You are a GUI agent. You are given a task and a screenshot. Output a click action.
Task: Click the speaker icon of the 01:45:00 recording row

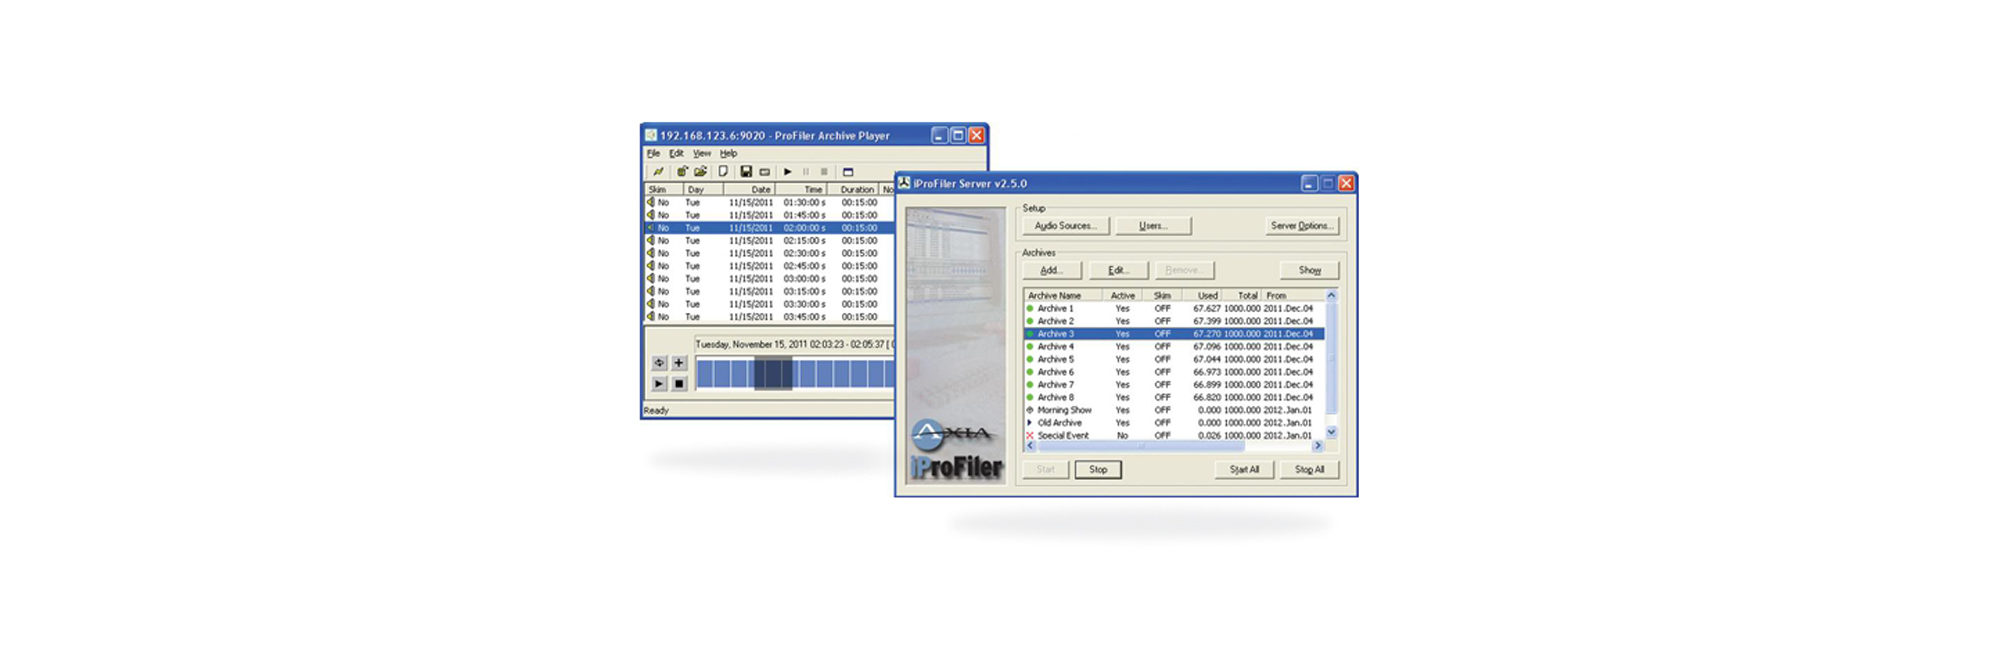(650, 215)
